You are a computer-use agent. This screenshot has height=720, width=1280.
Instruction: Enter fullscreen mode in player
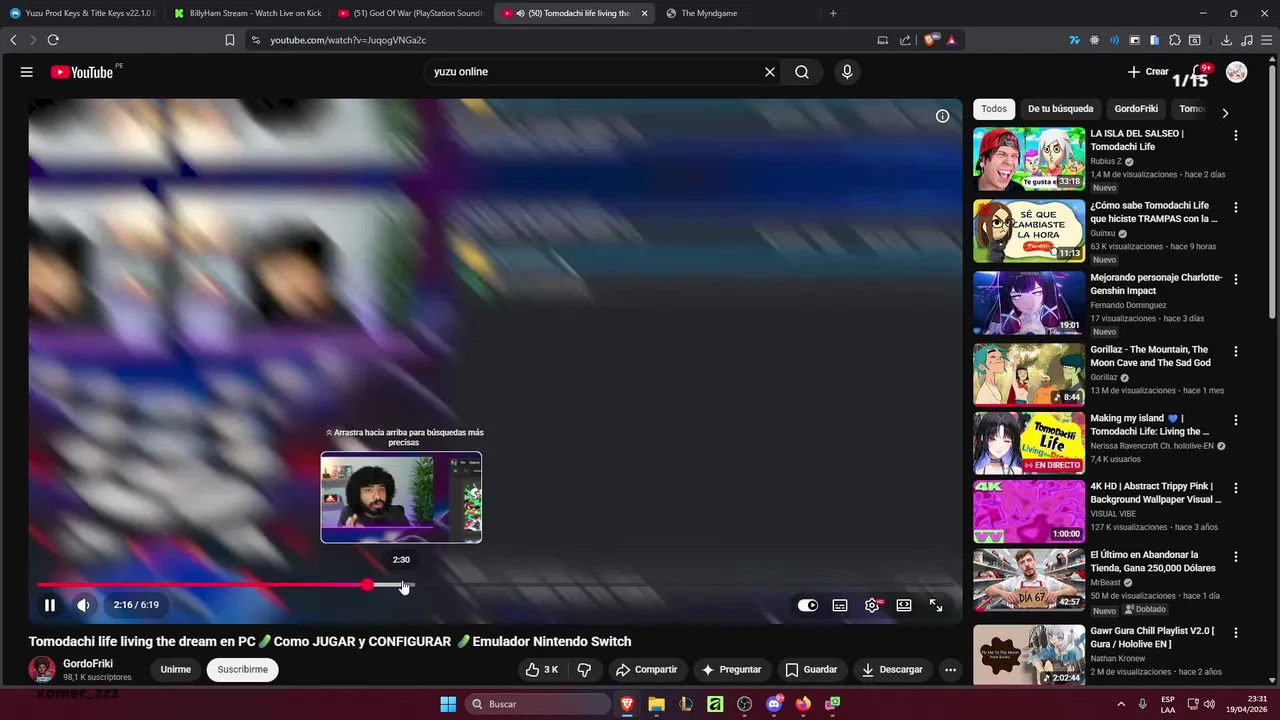click(x=936, y=605)
